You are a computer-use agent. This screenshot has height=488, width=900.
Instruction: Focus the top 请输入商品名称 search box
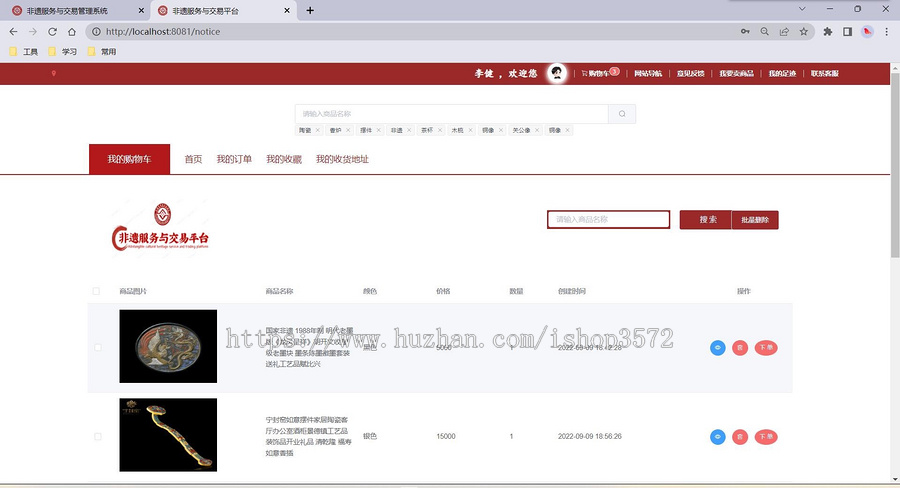click(452, 114)
